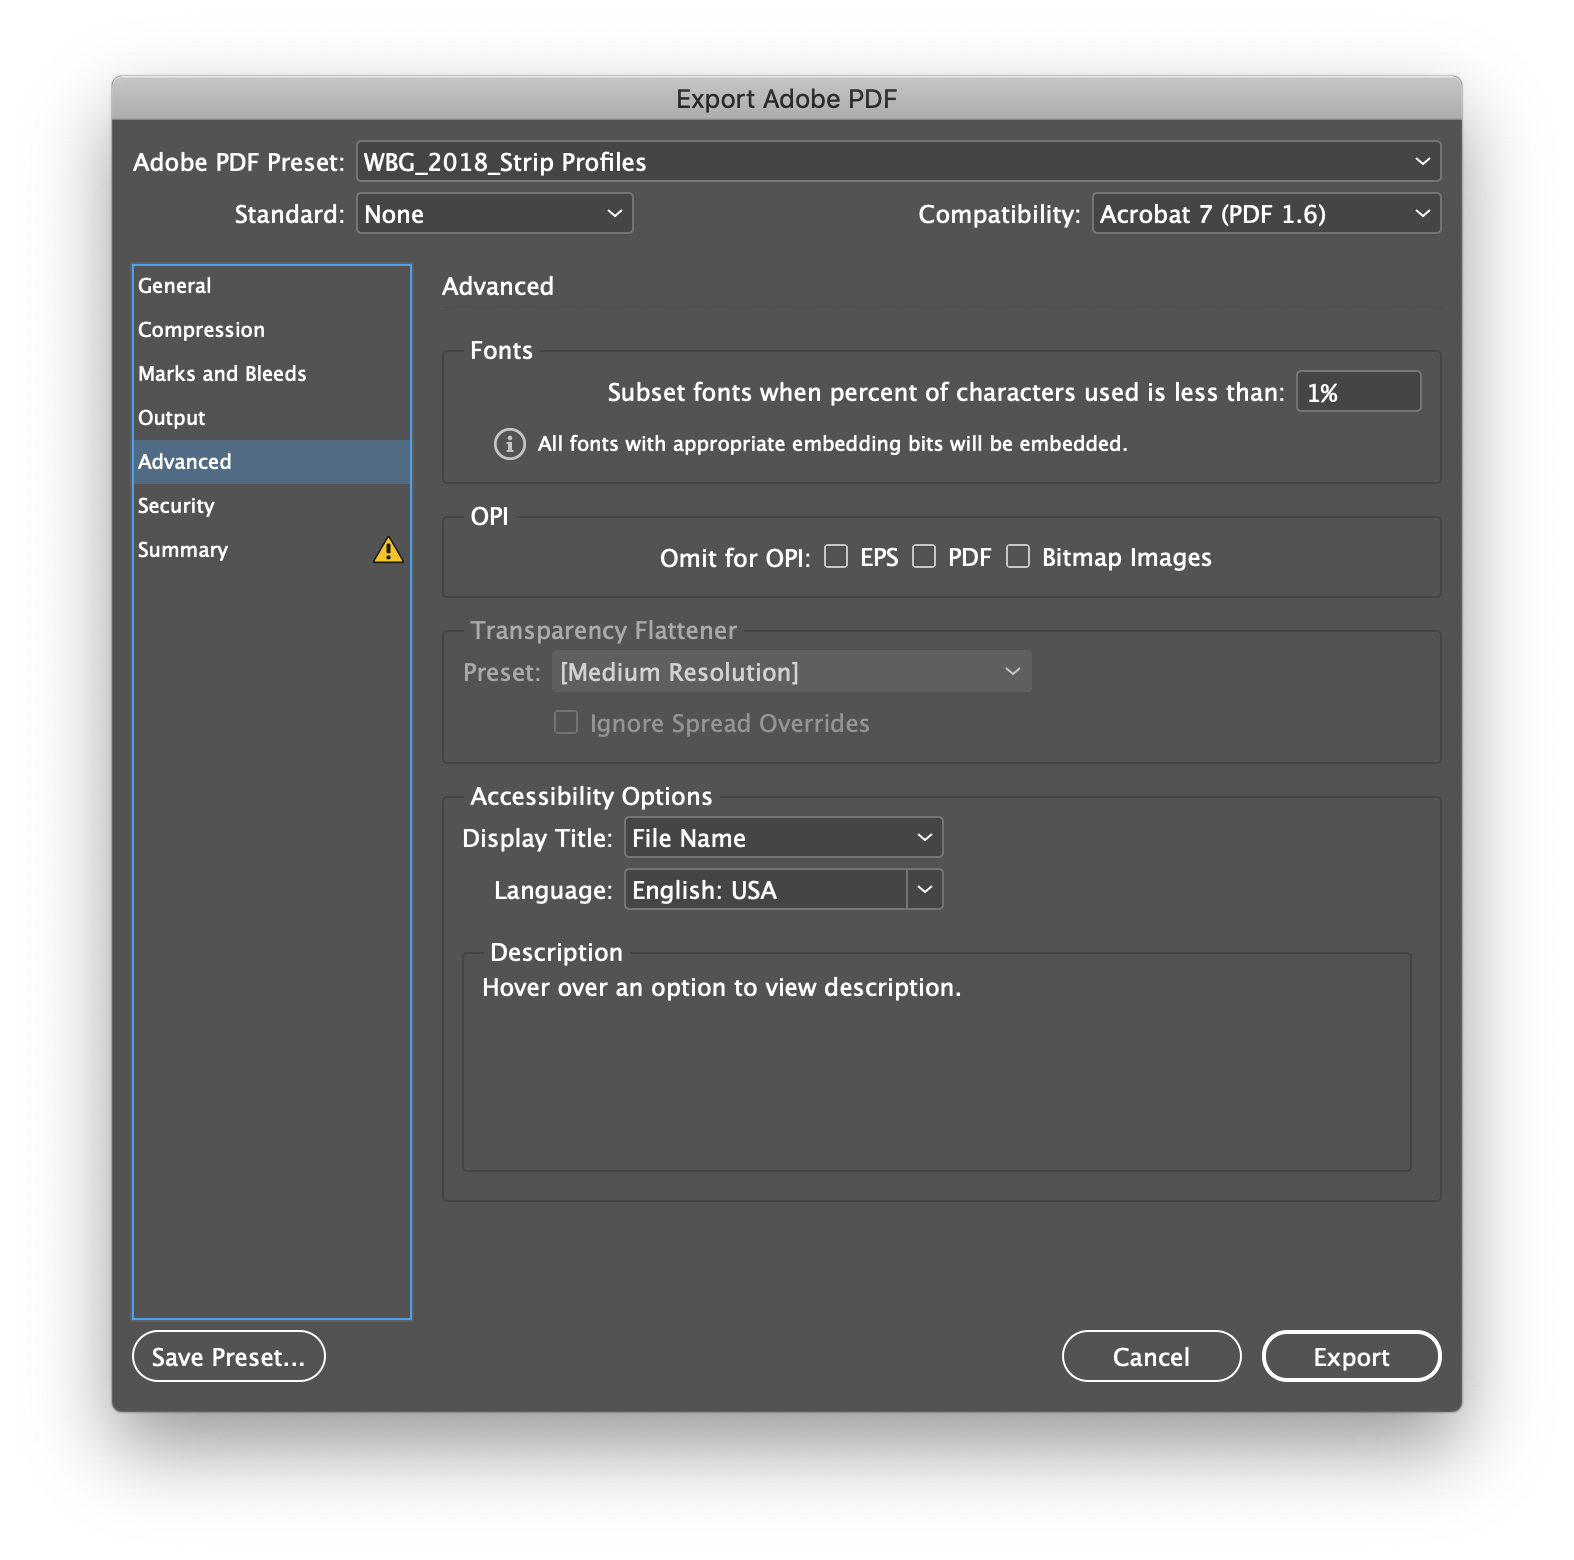Select the General panel
The height and width of the screenshot is (1560, 1574).
point(272,286)
